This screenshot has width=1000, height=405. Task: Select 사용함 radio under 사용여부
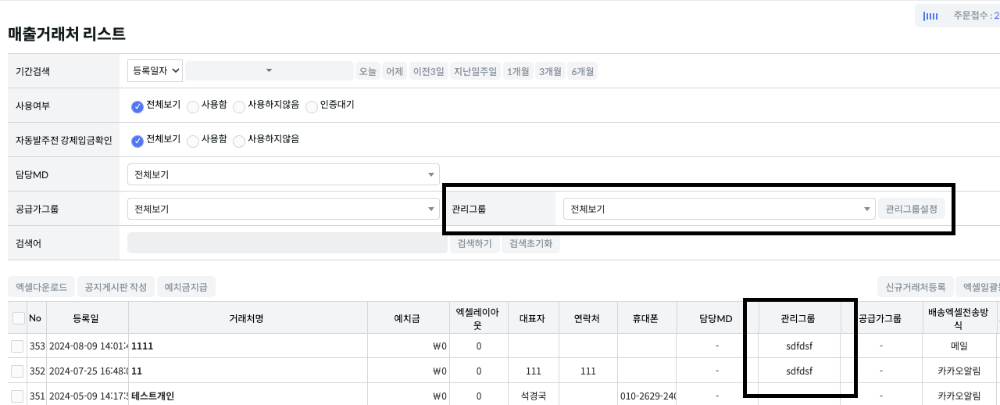tap(193, 107)
